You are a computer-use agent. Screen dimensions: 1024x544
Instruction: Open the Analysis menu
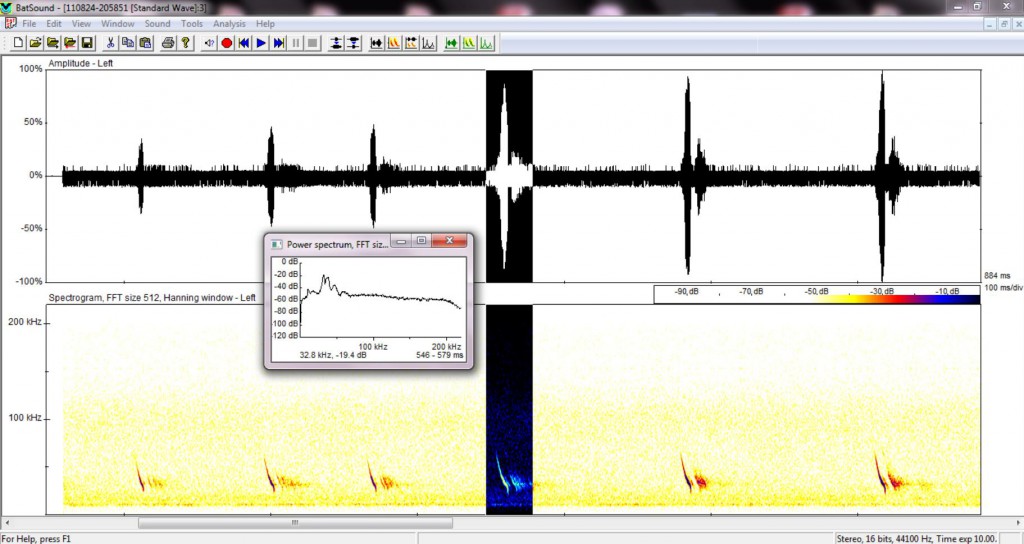coord(229,24)
